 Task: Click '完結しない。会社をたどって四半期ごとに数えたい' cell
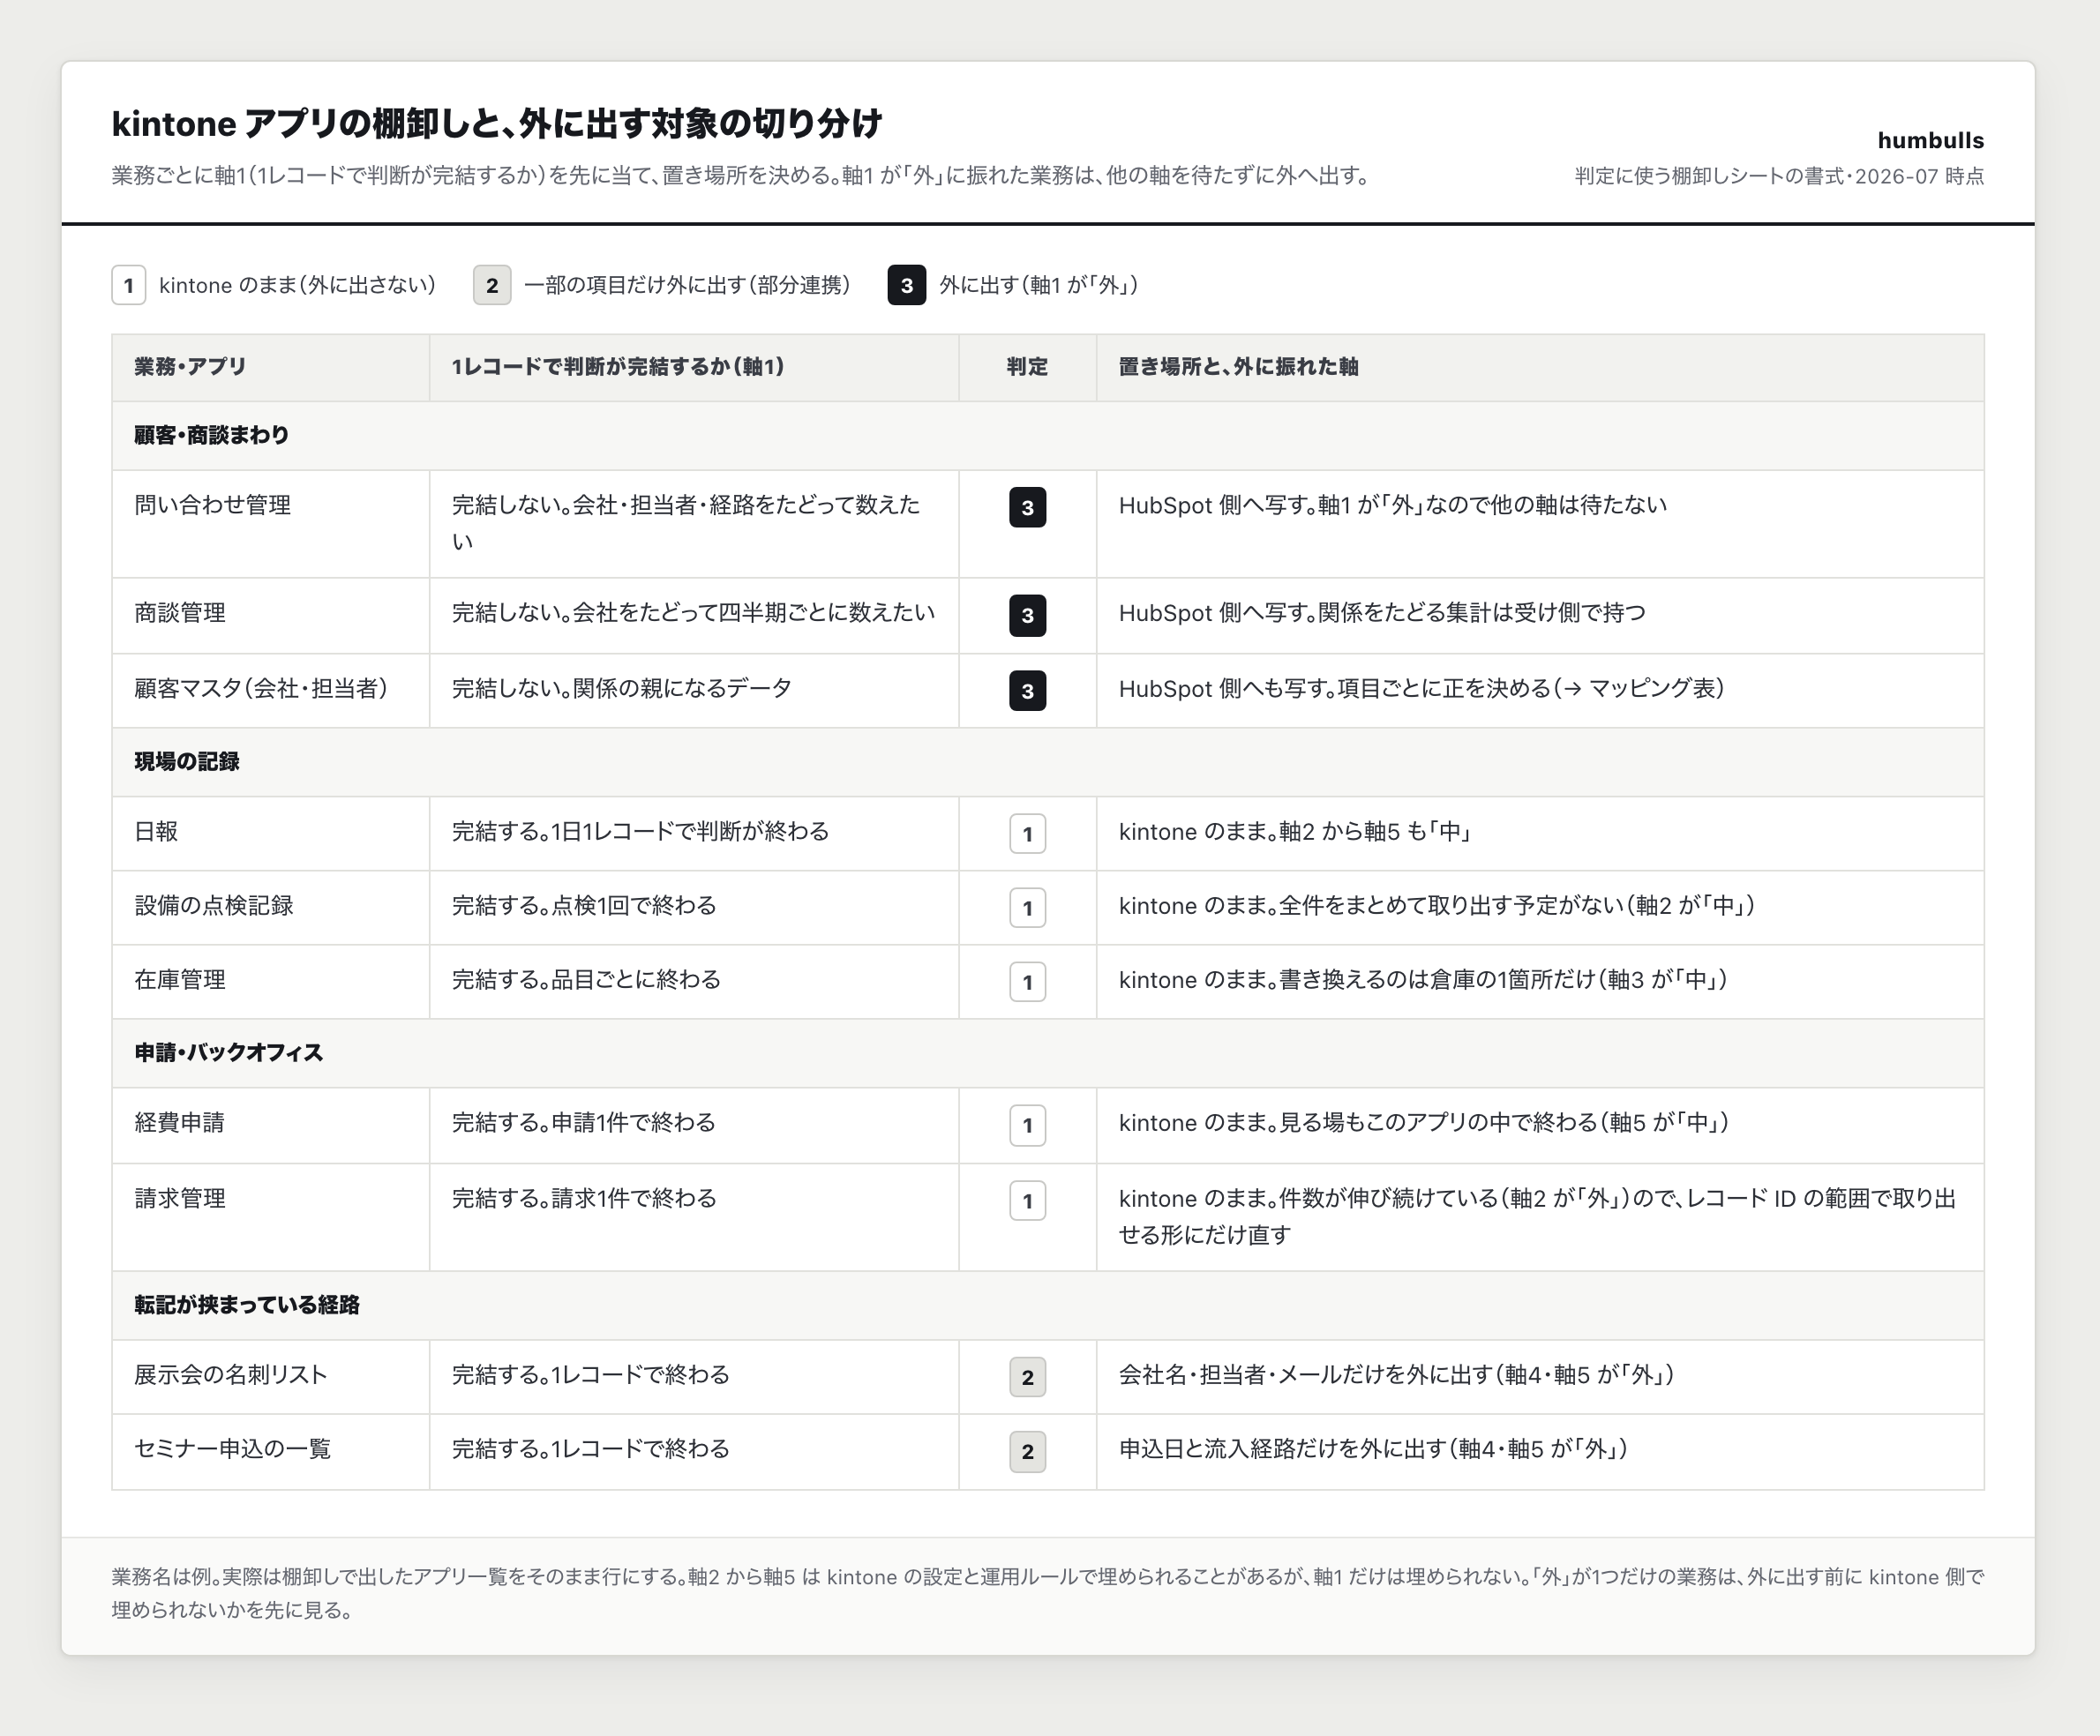pos(694,615)
